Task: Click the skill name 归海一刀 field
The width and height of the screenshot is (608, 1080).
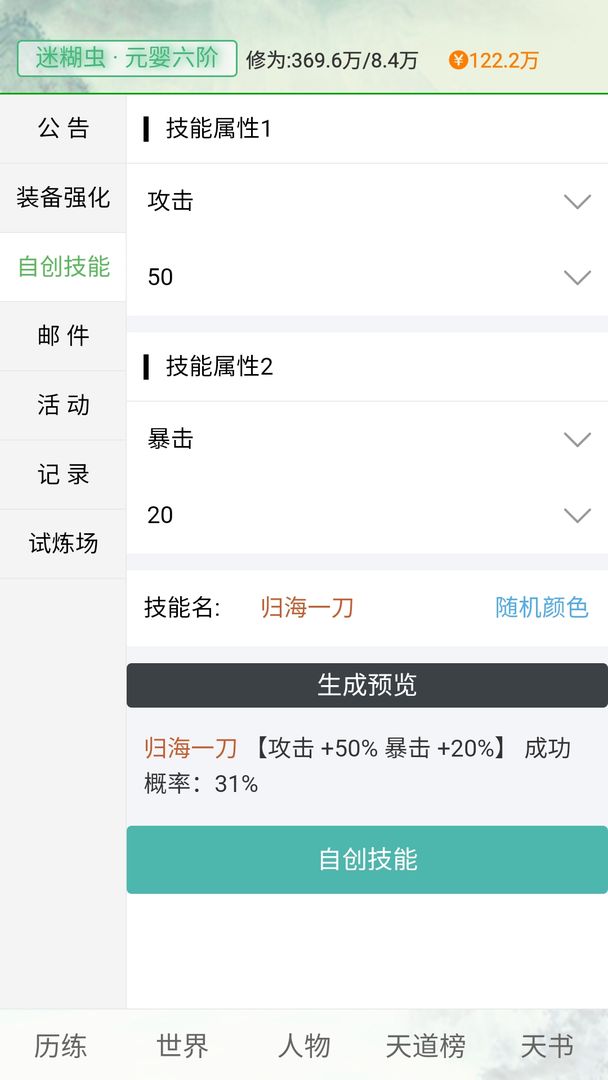Action: tap(306, 607)
